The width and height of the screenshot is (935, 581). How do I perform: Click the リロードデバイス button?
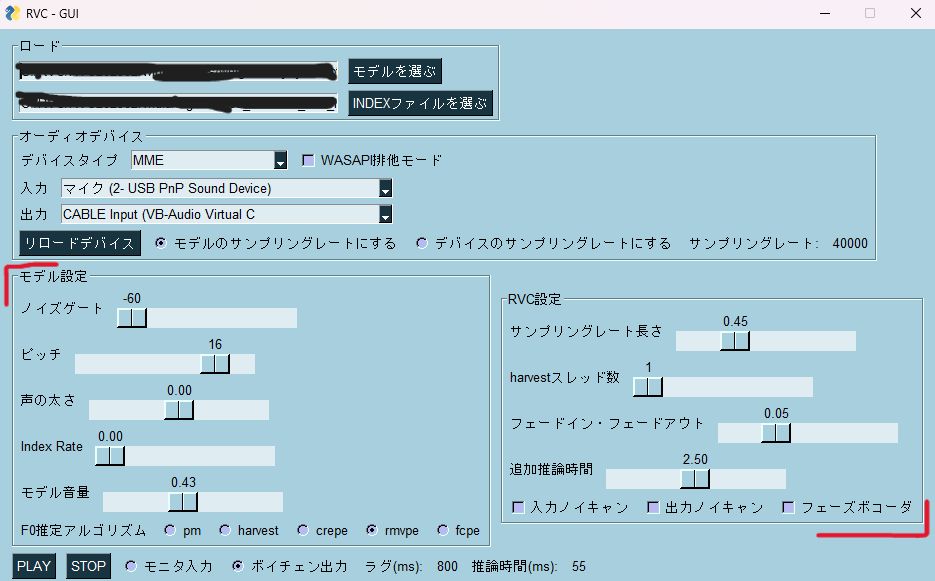[80, 243]
